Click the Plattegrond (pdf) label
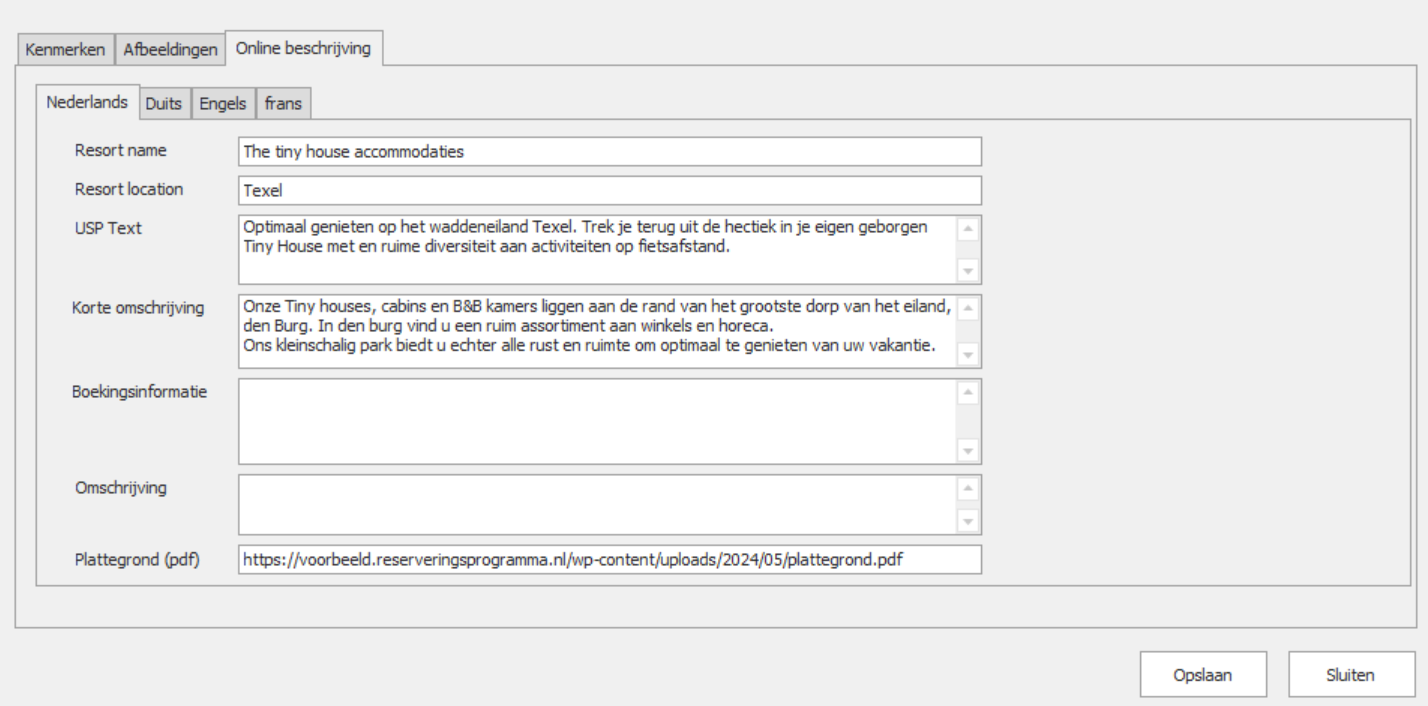 click(x=138, y=560)
